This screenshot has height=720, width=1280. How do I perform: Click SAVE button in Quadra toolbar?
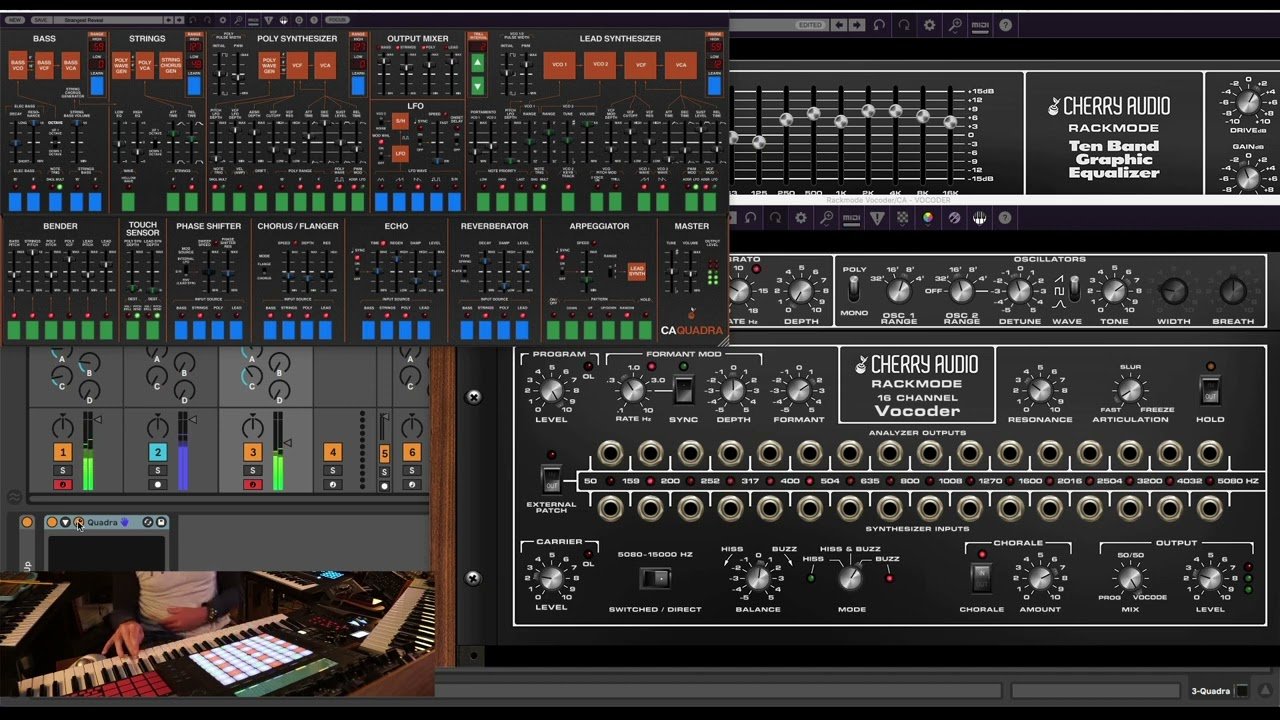(40, 19)
